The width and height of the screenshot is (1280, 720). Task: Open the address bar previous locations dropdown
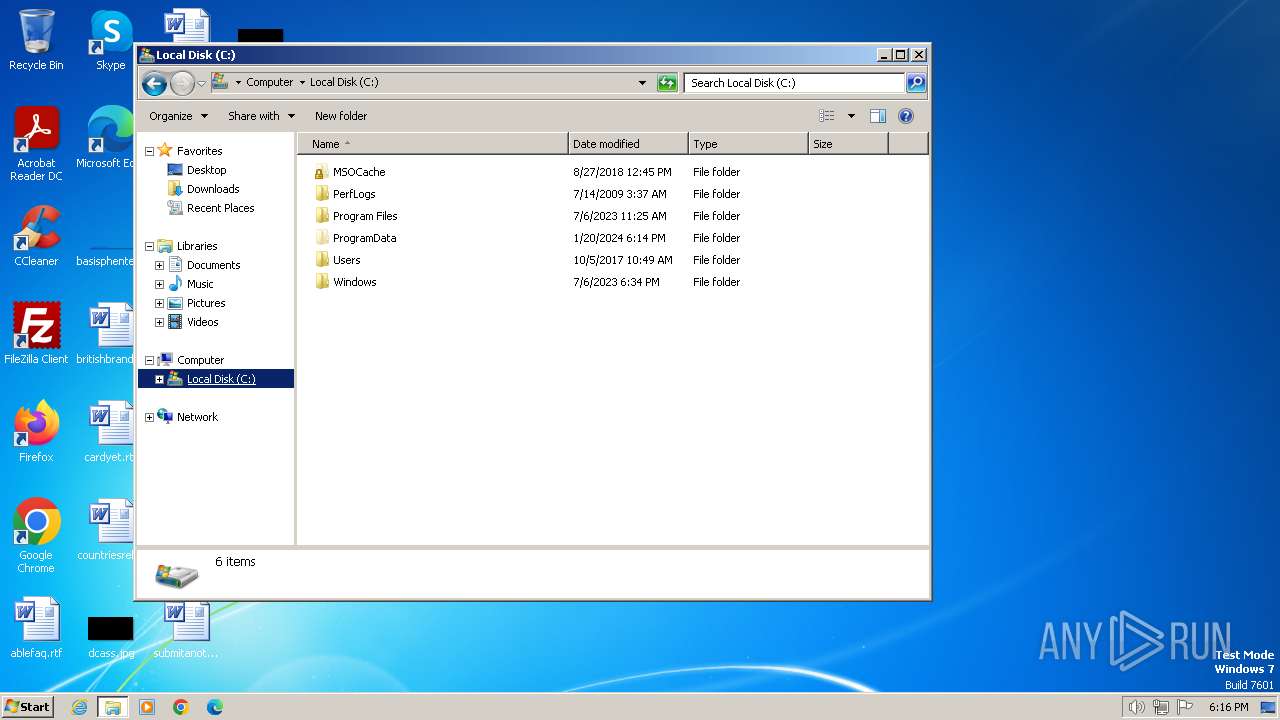coord(642,83)
